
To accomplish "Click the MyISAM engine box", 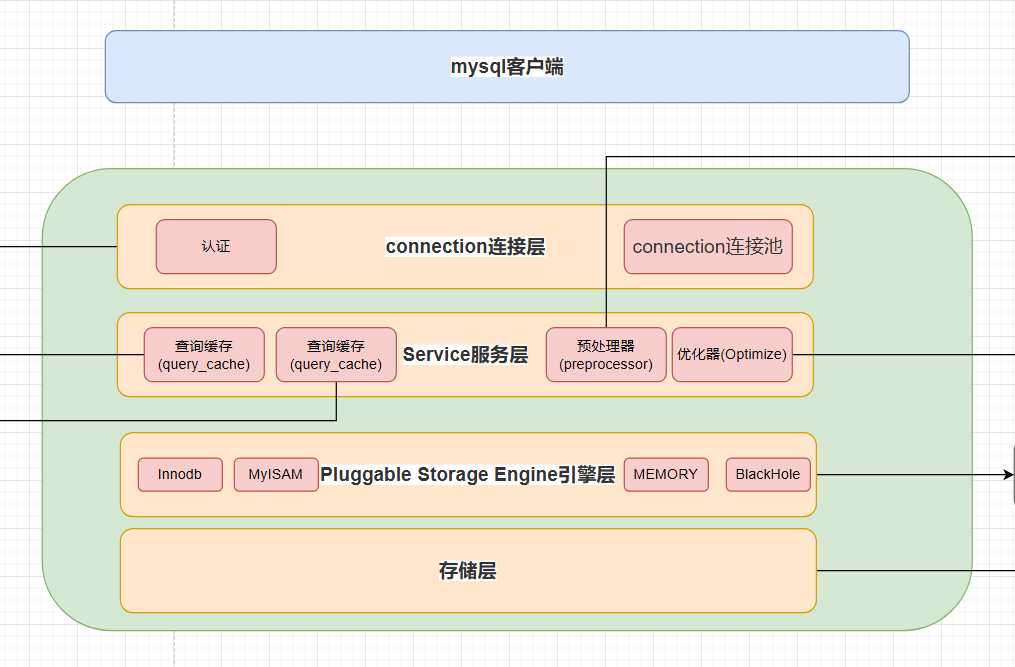I will click(x=275, y=475).
